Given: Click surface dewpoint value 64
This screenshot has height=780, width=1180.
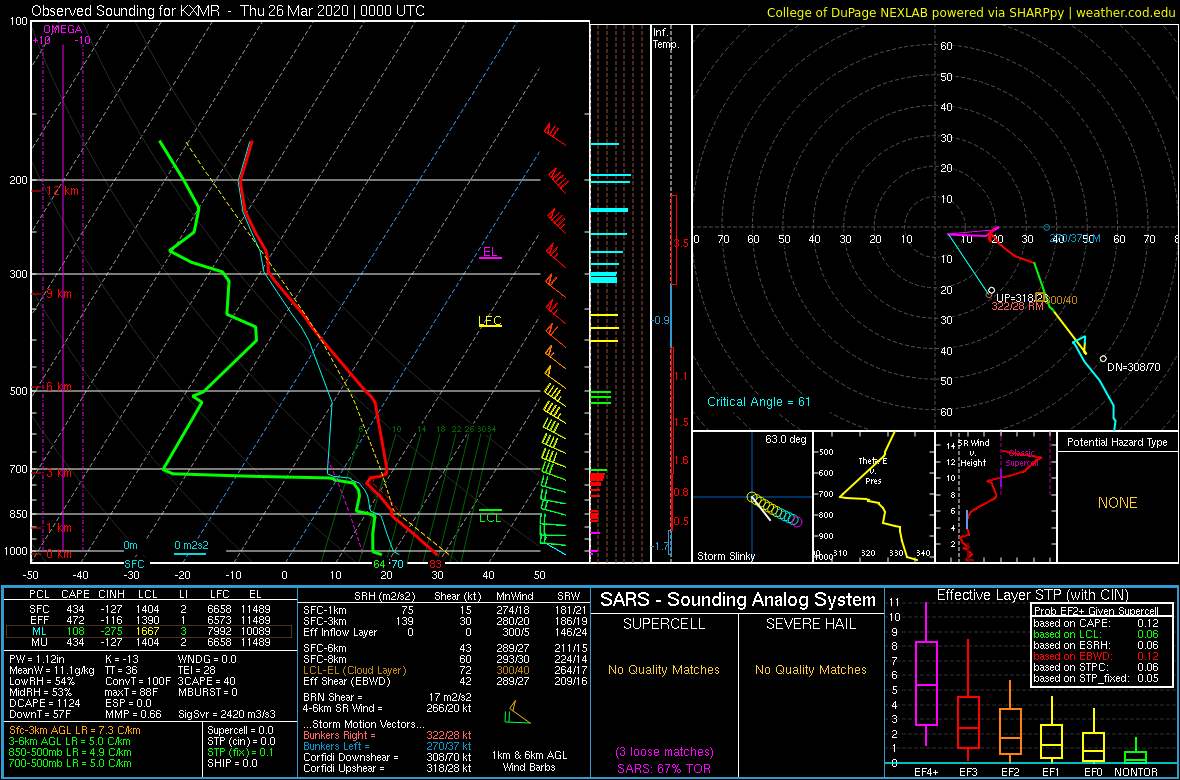Looking at the screenshot, I should [x=379, y=564].
